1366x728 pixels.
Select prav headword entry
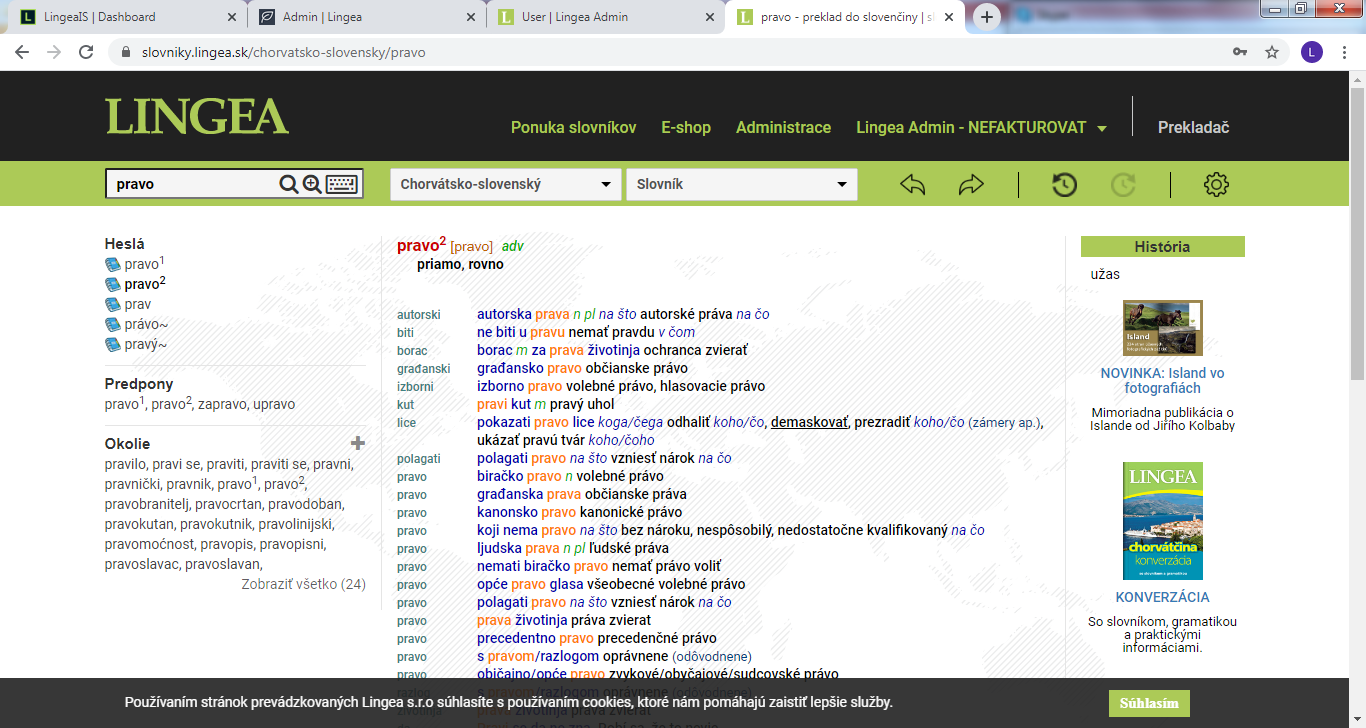click(138, 304)
